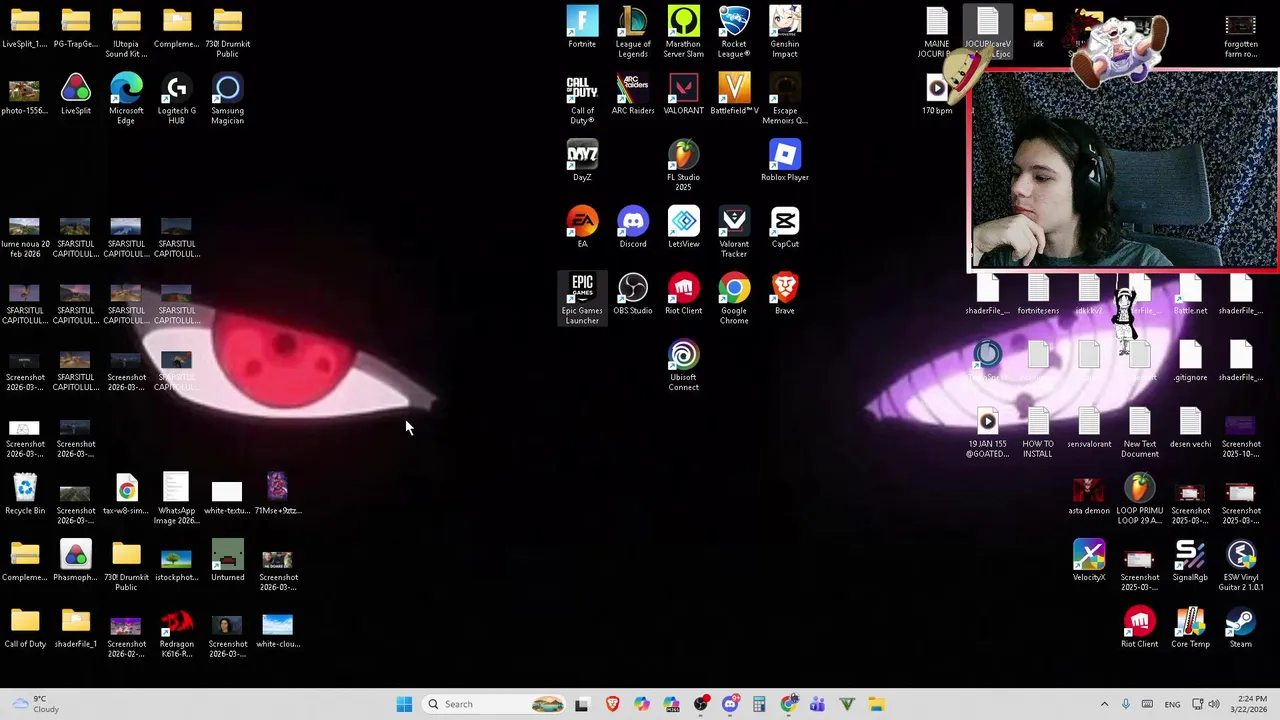Open the Windows Start menu

tap(404, 704)
